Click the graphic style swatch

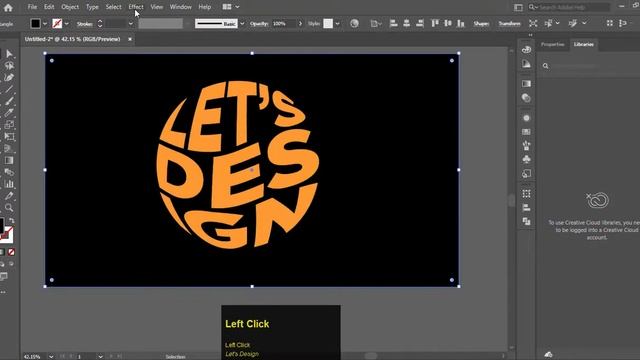(x=328, y=24)
